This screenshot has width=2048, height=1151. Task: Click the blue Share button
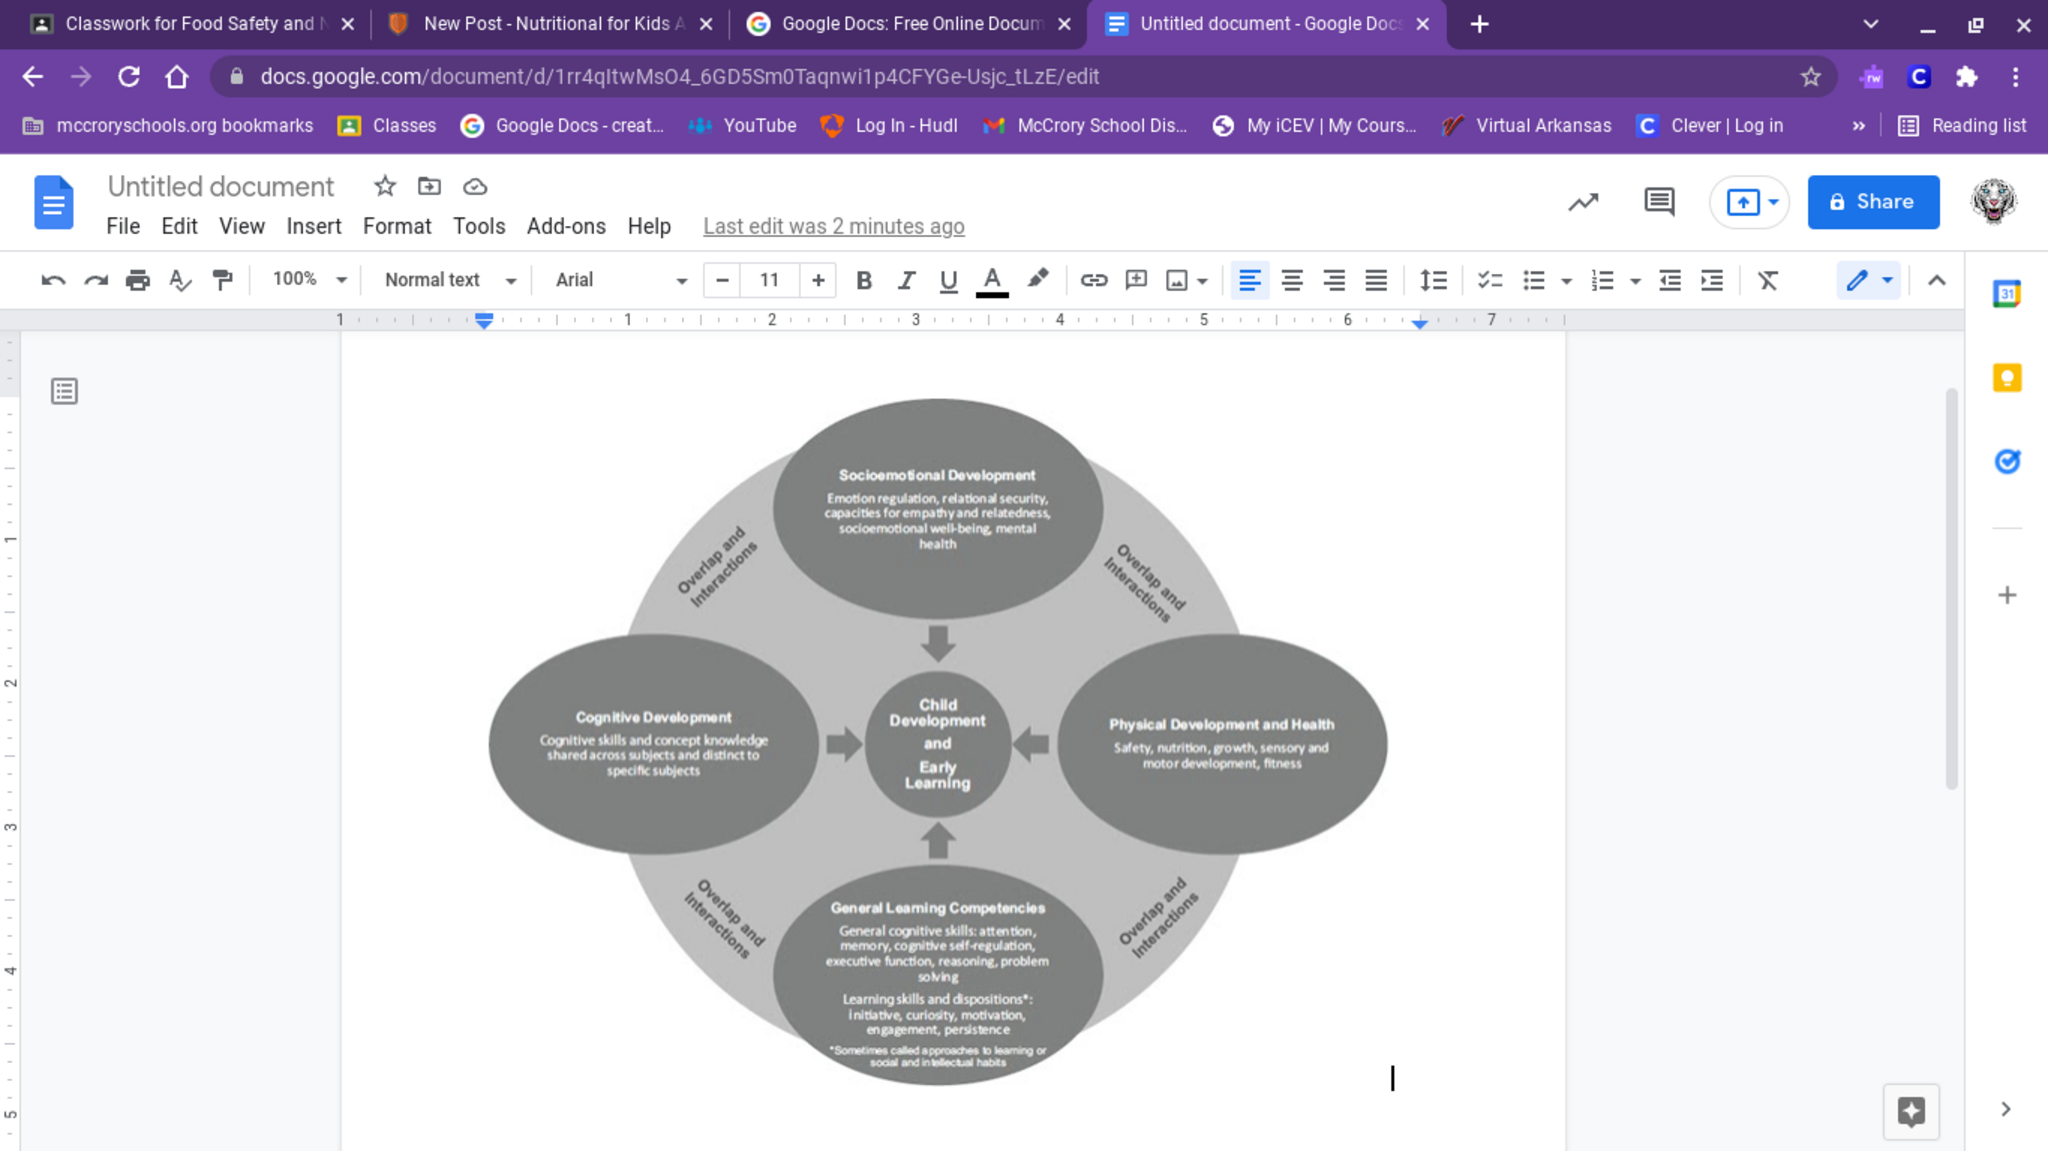pyautogui.click(x=1872, y=202)
